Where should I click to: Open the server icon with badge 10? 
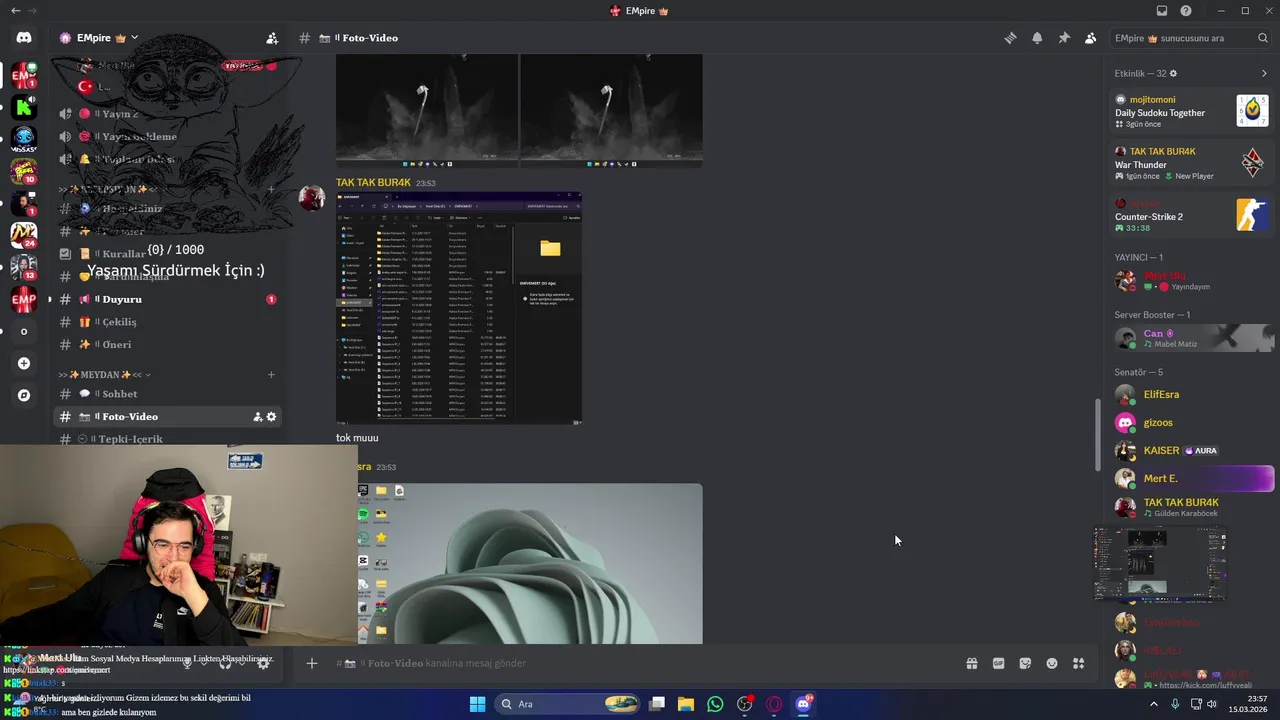(x=24, y=170)
